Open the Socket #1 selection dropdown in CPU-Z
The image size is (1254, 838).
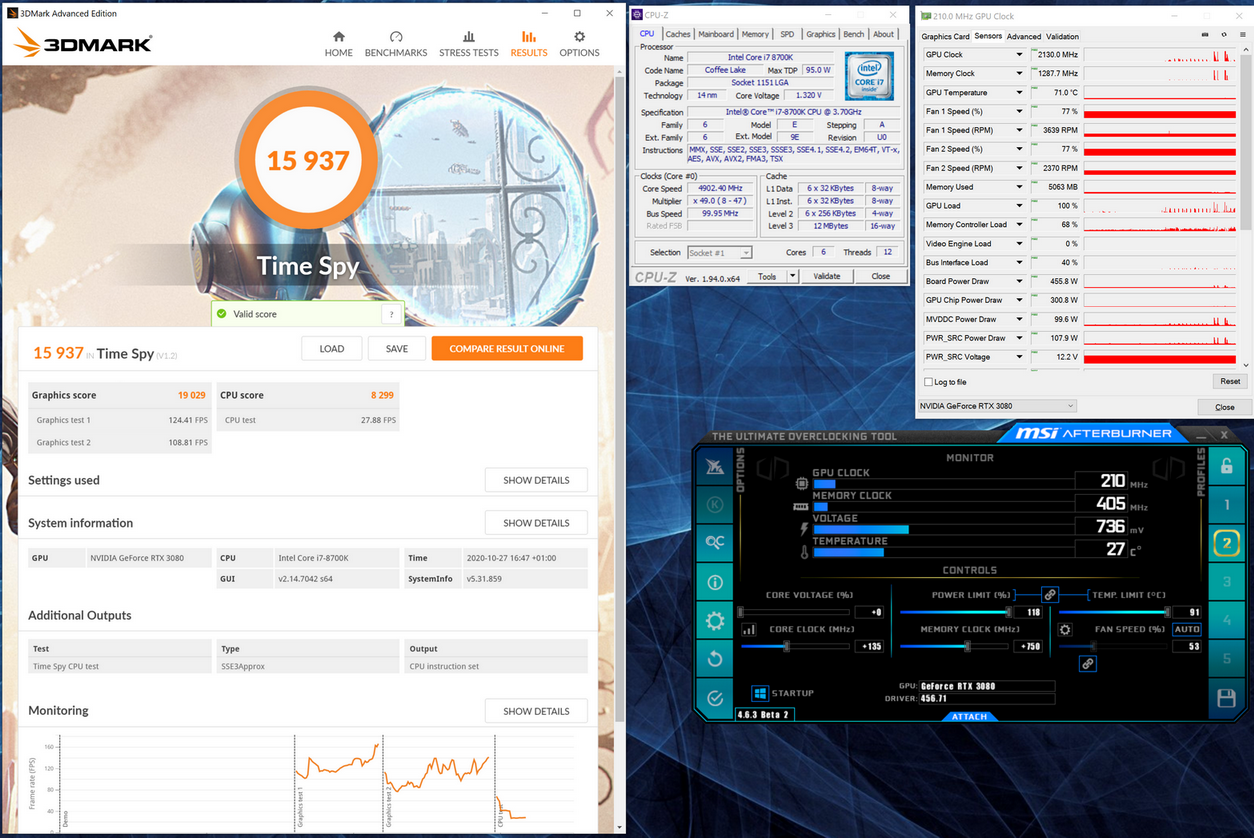(719, 253)
